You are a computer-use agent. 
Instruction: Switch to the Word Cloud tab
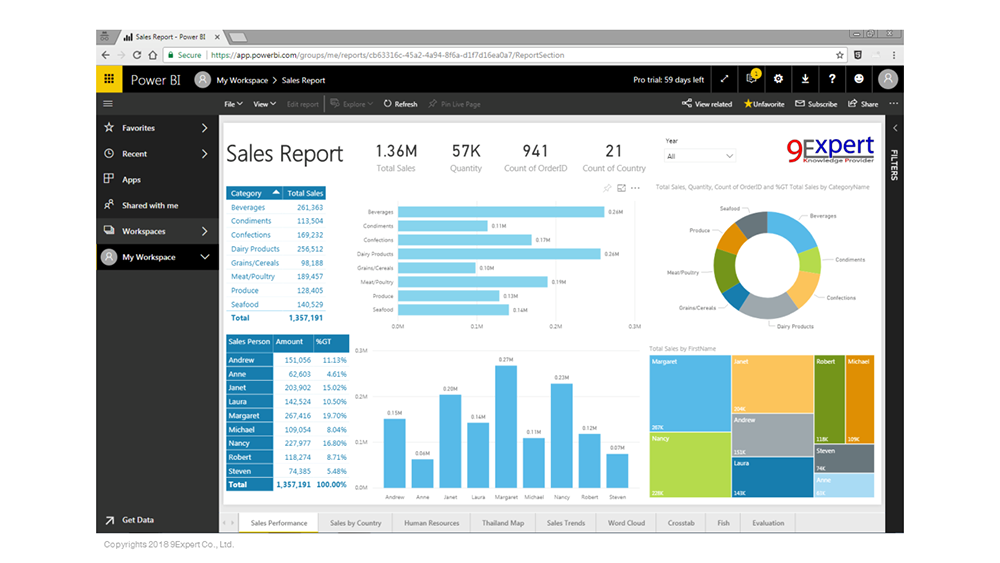[x=627, y=523]
